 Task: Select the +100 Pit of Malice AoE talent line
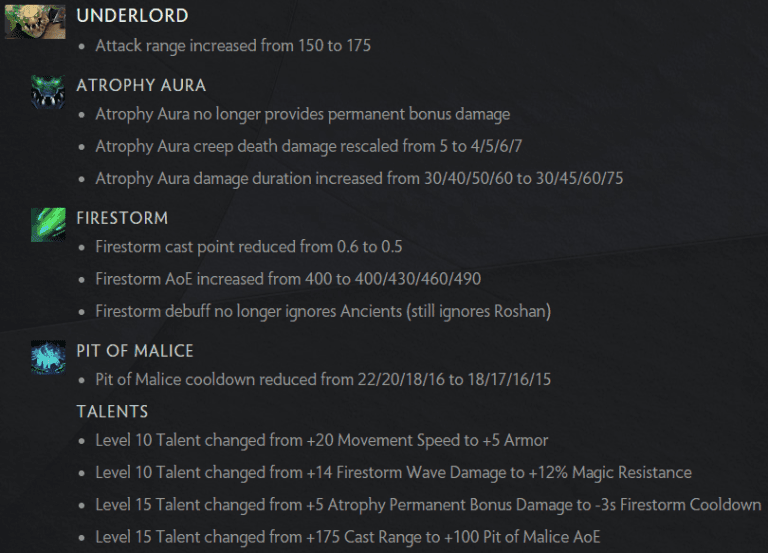click(x=347, y=537)
